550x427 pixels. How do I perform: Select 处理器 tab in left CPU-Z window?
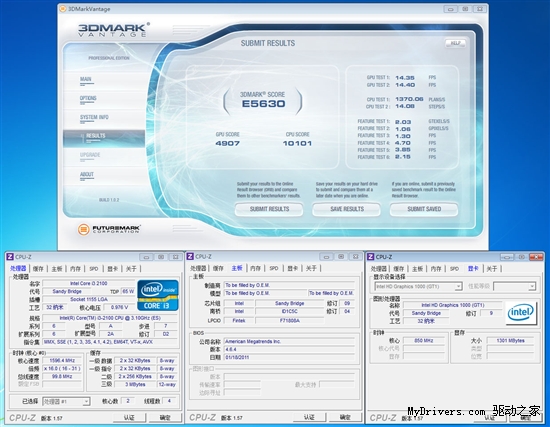18,268
